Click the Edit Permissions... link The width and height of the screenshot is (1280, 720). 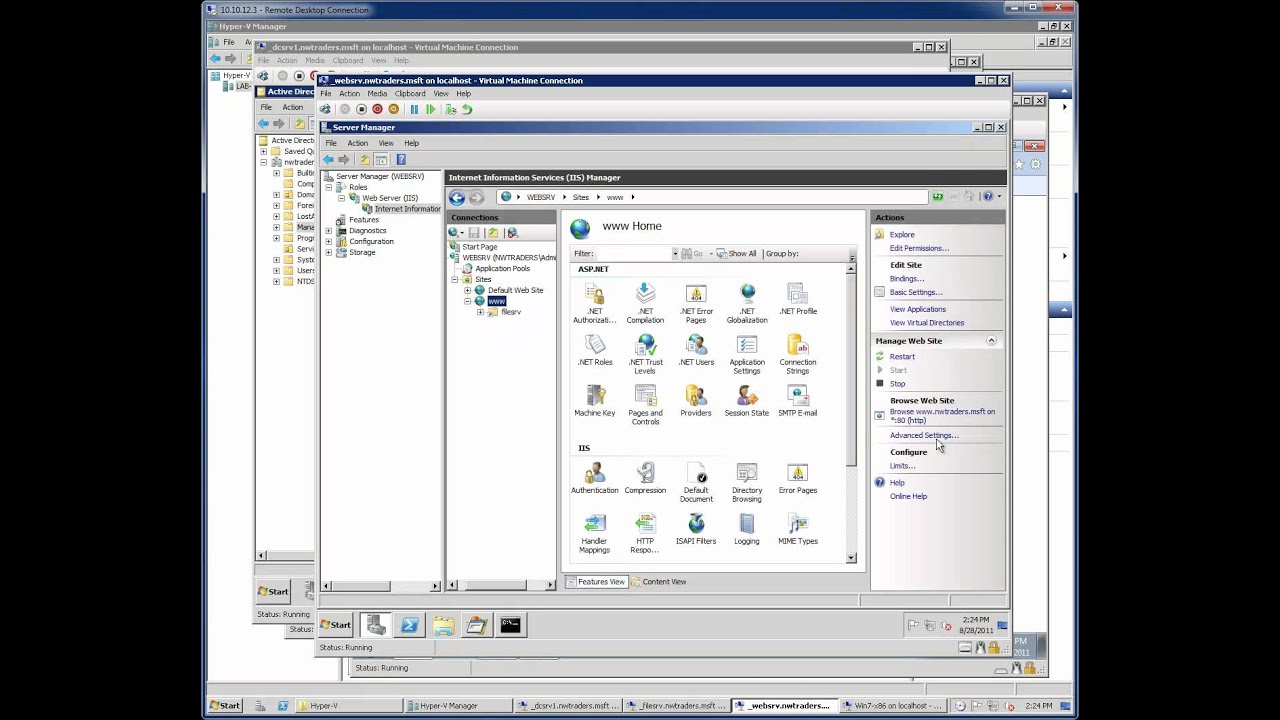(919, 248)
